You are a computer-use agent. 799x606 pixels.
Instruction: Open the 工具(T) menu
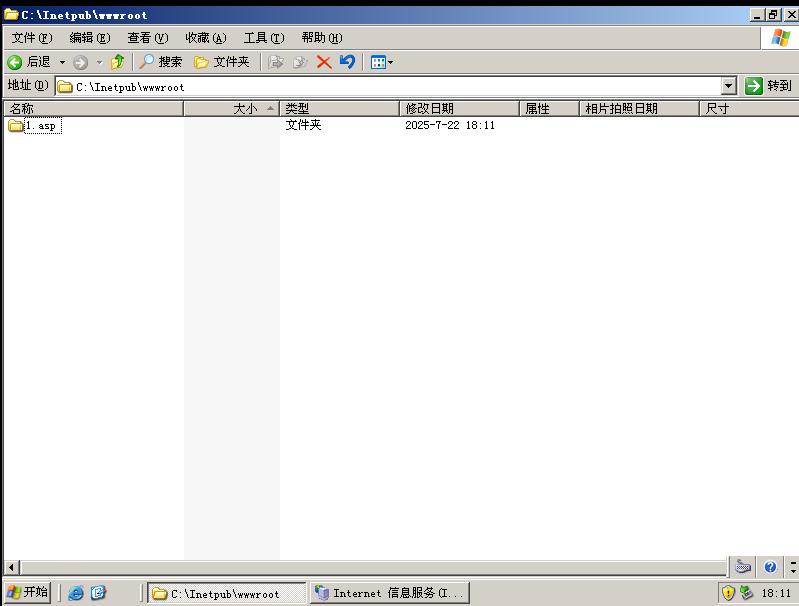coord(264,38)
